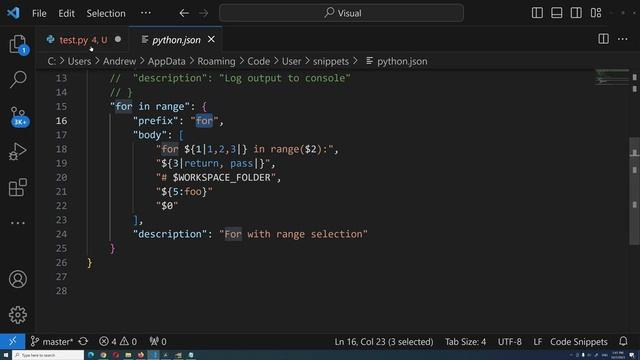640x360 pixels.
Task: Click the master branch indicator
Action: (52, 341)
